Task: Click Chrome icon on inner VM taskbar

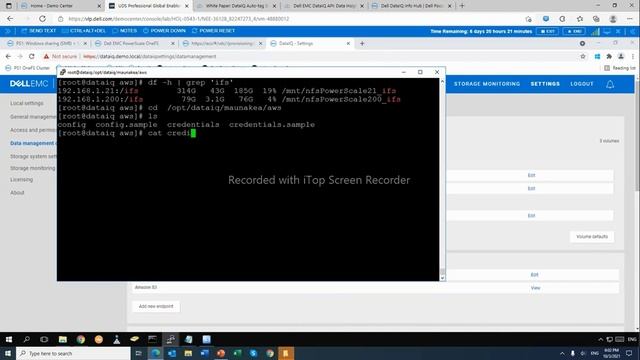Action: pos(80,339)
